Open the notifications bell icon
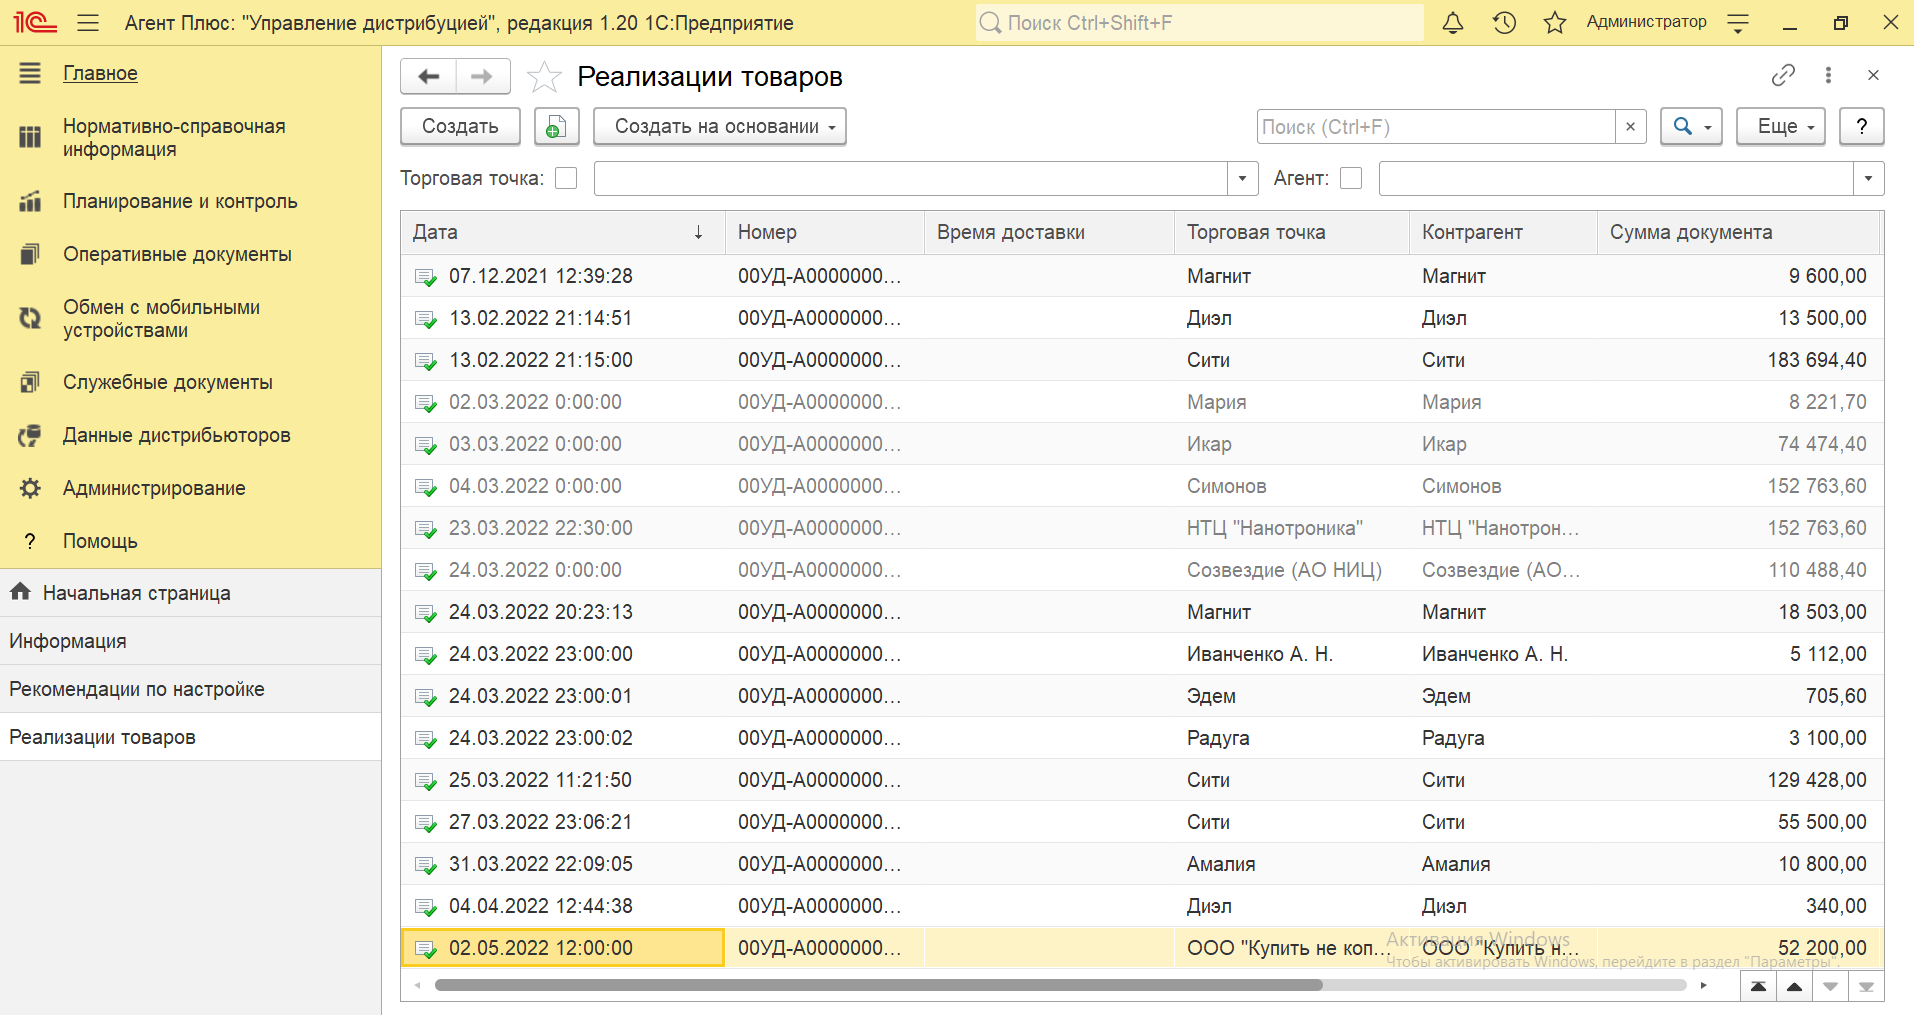The width and height of the screenshot is (1914, 1015). (1452, 23)
